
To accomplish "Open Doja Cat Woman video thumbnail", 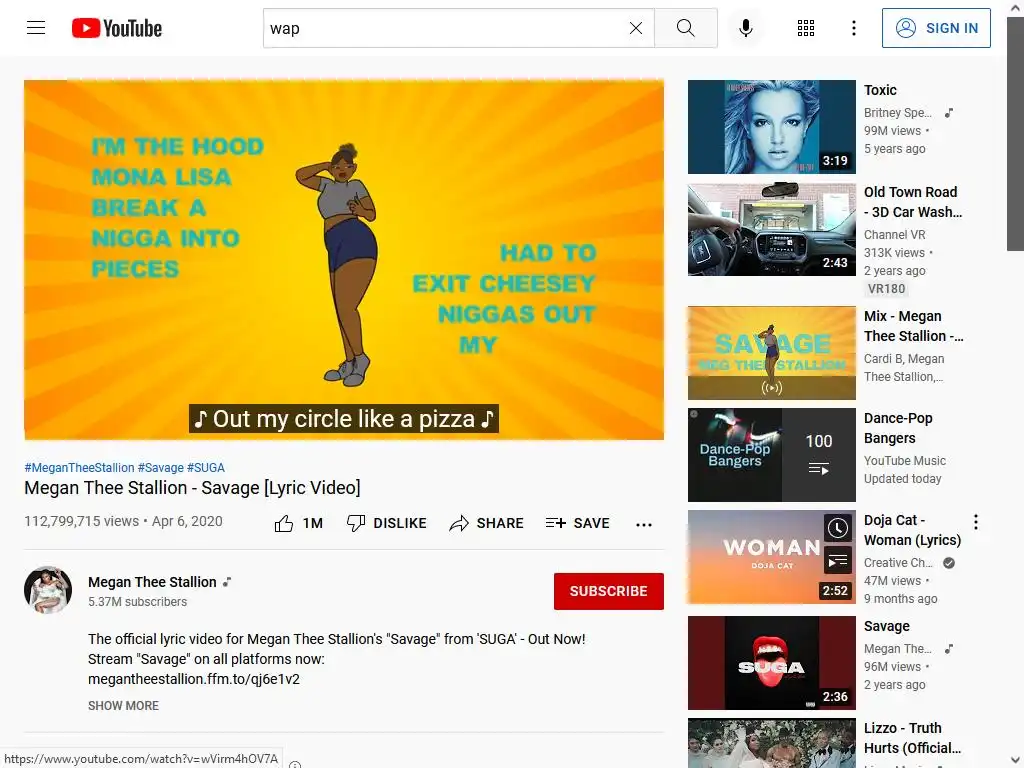I will [x=772, y=557].
